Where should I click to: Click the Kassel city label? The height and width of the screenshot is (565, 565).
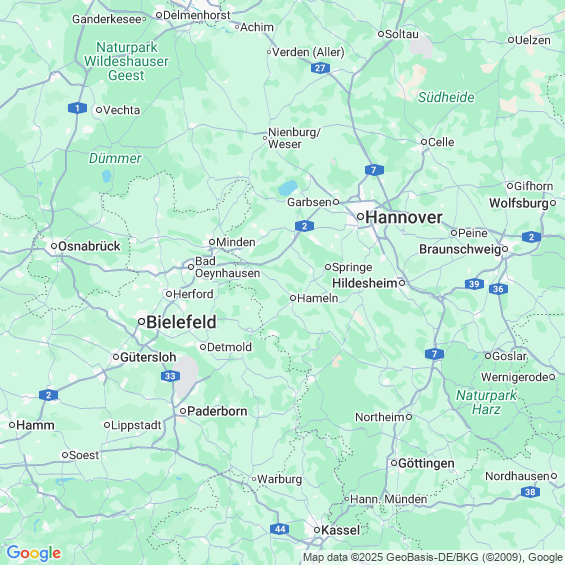[x=340, y=530]
